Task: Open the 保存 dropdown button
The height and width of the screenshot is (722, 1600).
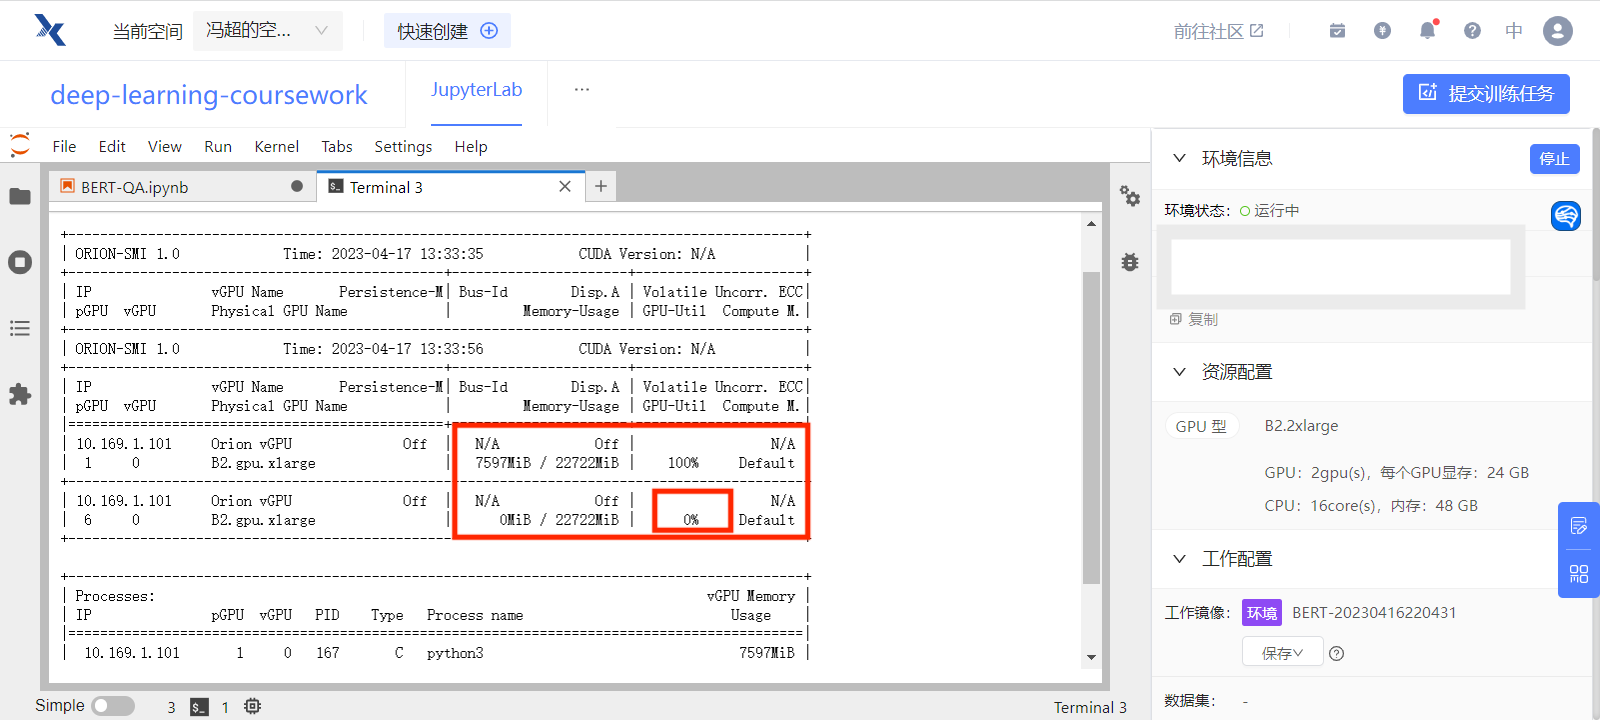Action: pyautogui.click(x=1282, y=653)
